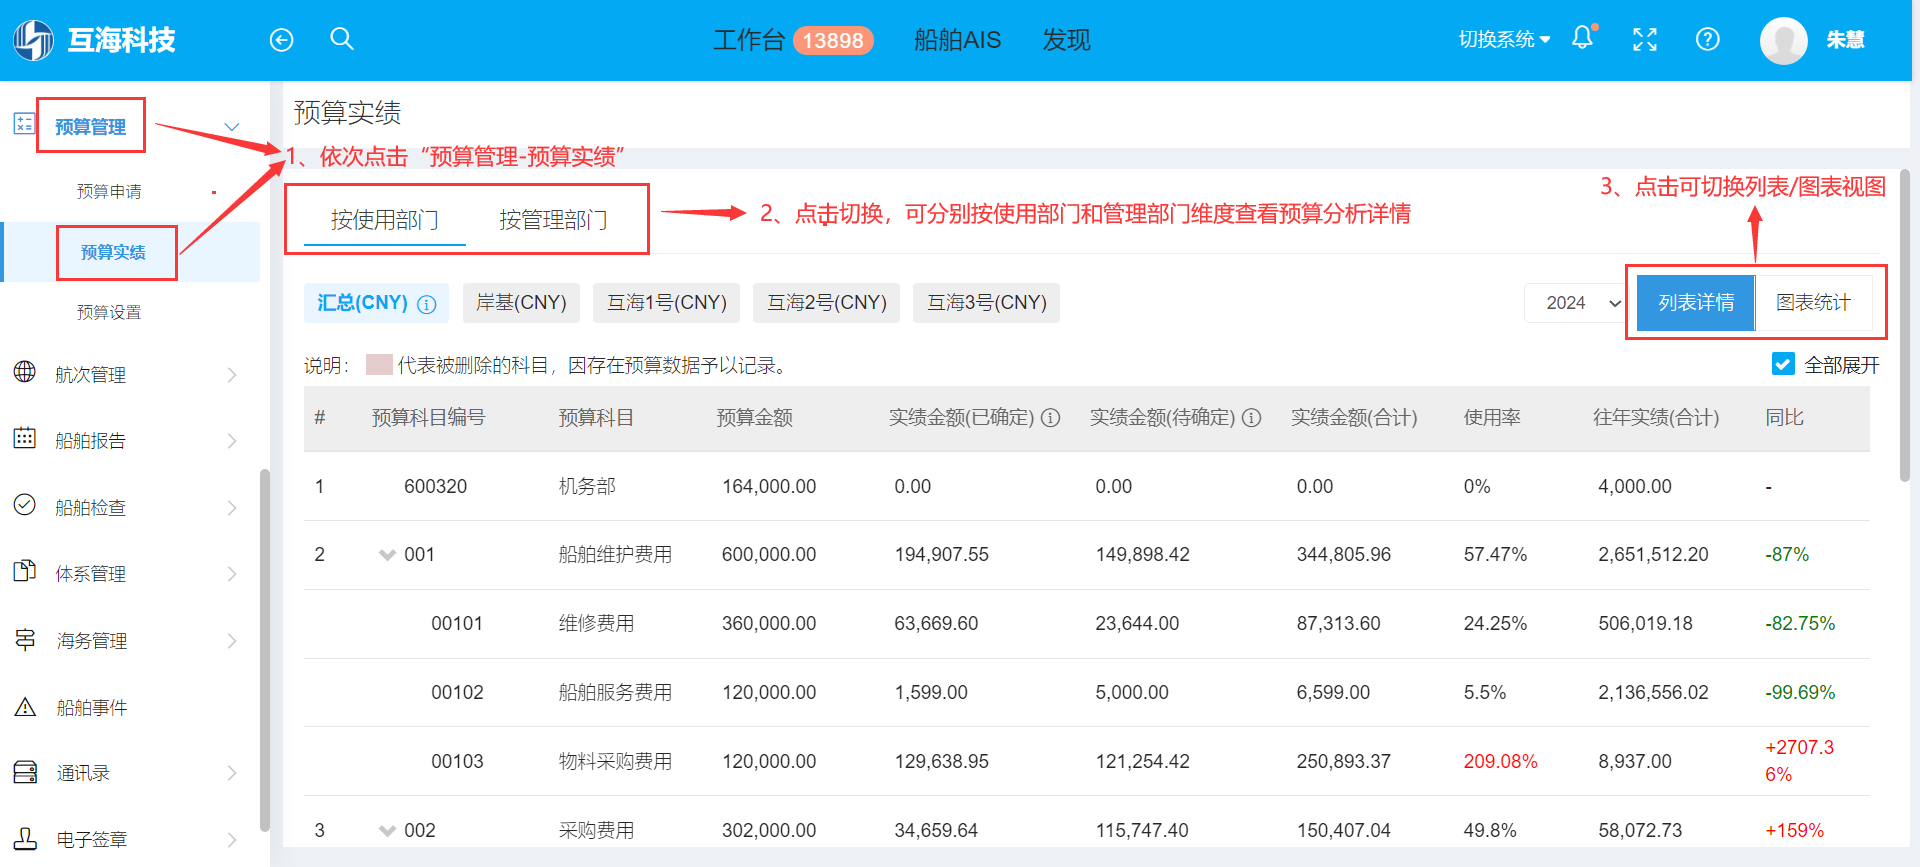Click the 通讯录 contacts icon

(x=25, y=772)
